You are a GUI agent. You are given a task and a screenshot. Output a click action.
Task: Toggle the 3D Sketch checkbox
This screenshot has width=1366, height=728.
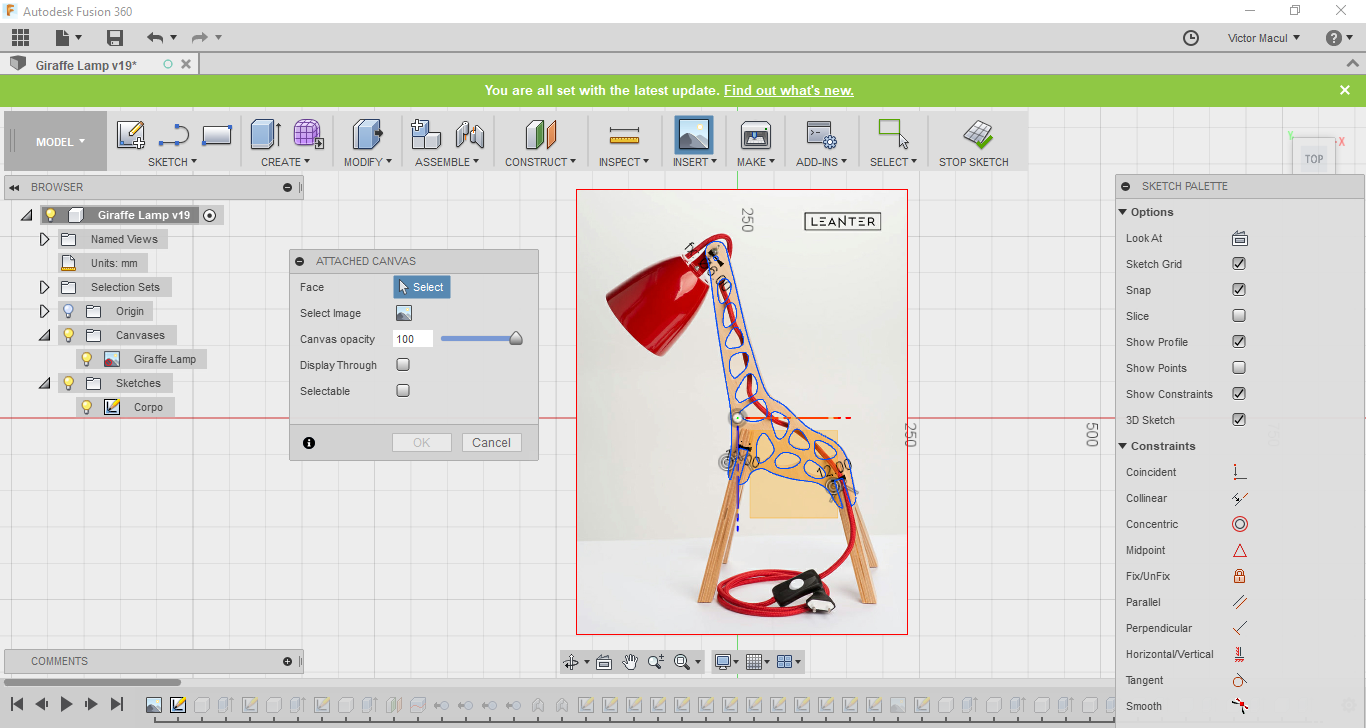pos(1239,420)
